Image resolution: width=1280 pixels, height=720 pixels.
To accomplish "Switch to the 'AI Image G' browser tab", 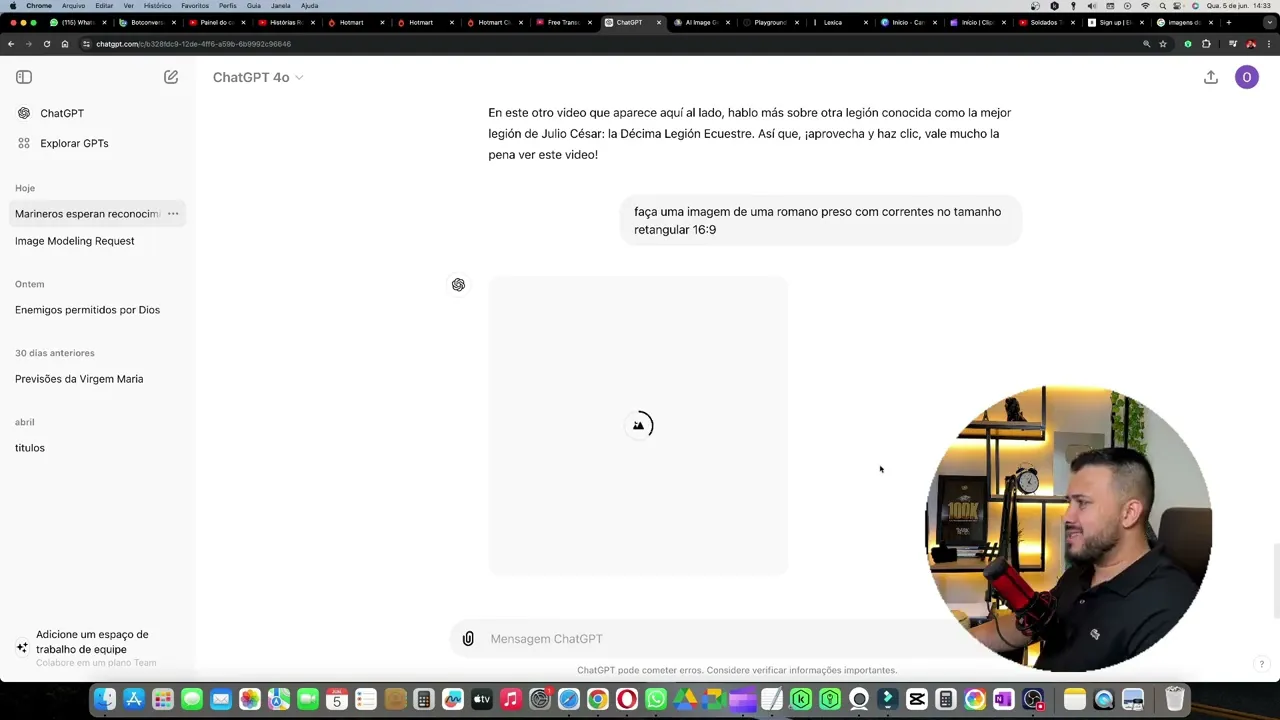I will coord(701,22).
